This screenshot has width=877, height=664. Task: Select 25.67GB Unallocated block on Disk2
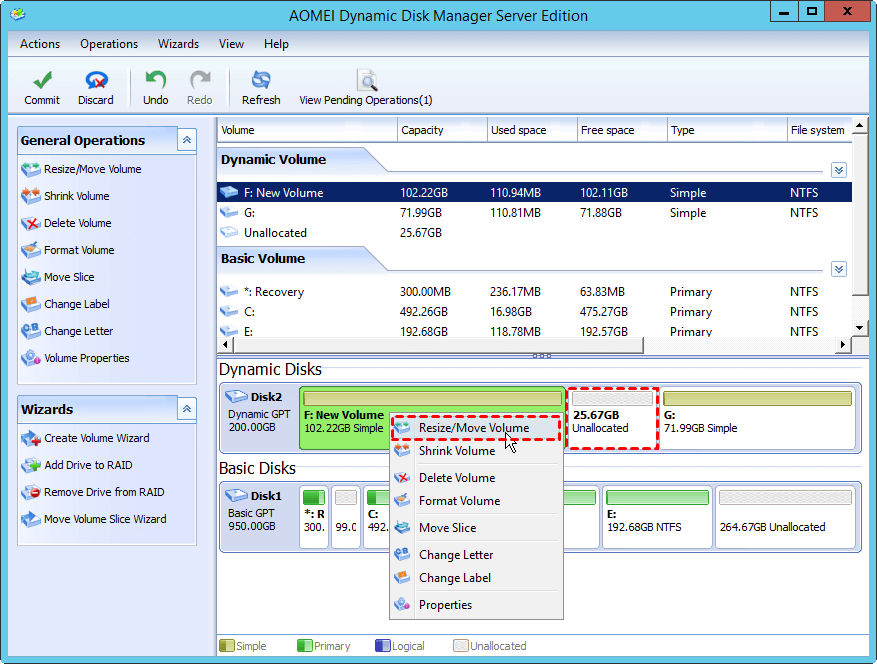pyautogui.click(x=612, y=418)
